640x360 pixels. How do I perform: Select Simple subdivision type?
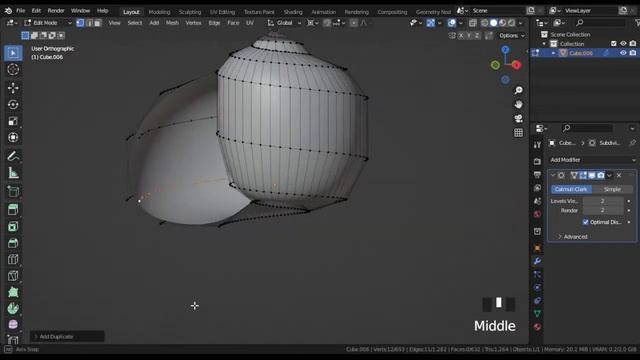pos(612,189)
